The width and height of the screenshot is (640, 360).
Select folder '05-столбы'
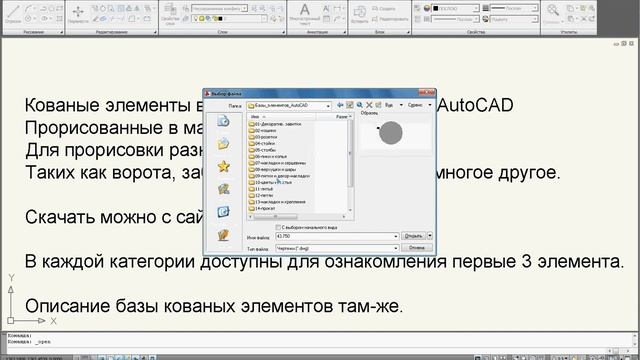[262, 150]
